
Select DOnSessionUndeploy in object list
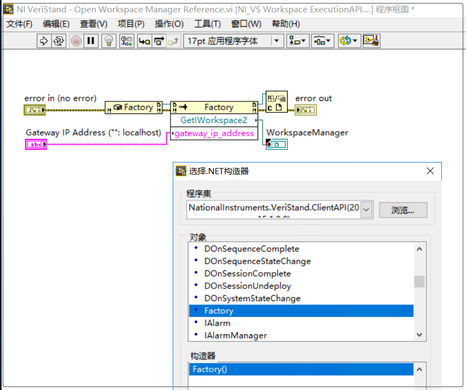pos(248,286)
